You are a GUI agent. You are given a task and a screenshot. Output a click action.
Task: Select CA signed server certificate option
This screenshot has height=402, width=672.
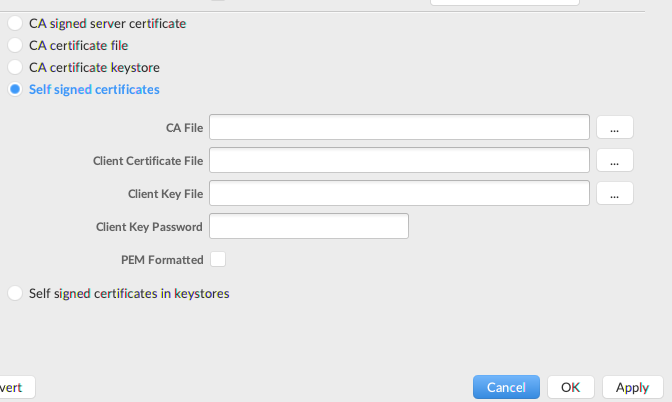pos(15,22)
